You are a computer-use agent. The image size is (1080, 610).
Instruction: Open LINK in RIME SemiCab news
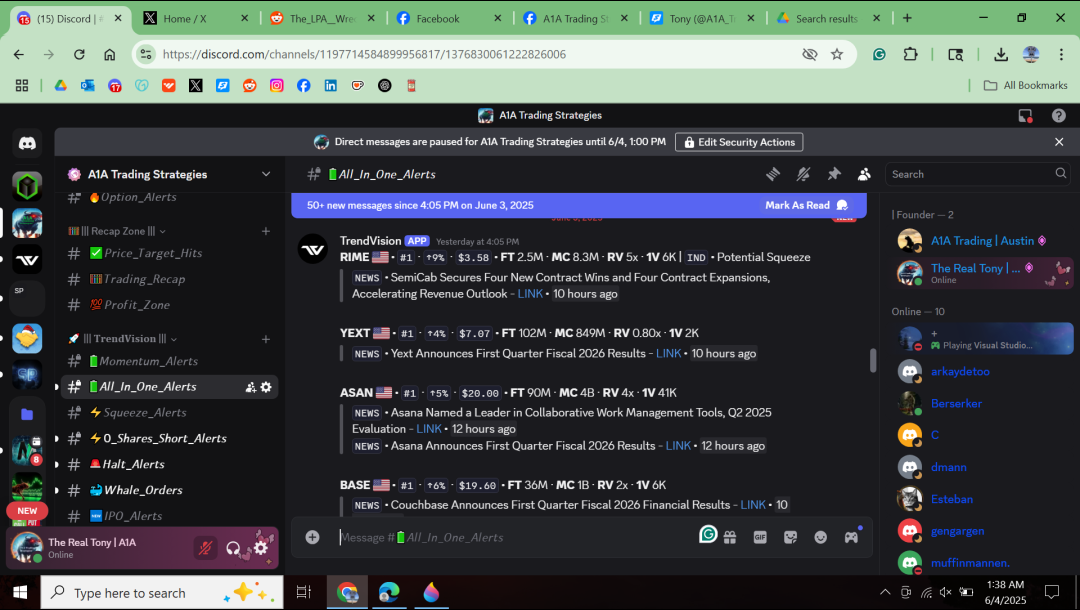[530, 294]
